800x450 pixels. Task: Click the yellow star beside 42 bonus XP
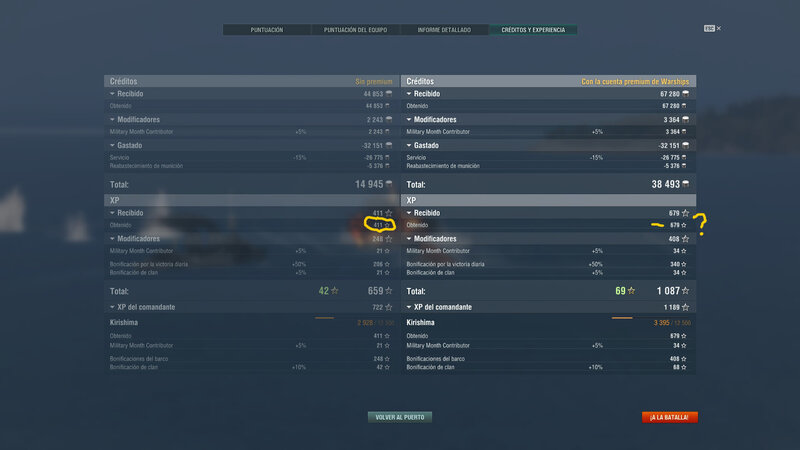(335, 291)
